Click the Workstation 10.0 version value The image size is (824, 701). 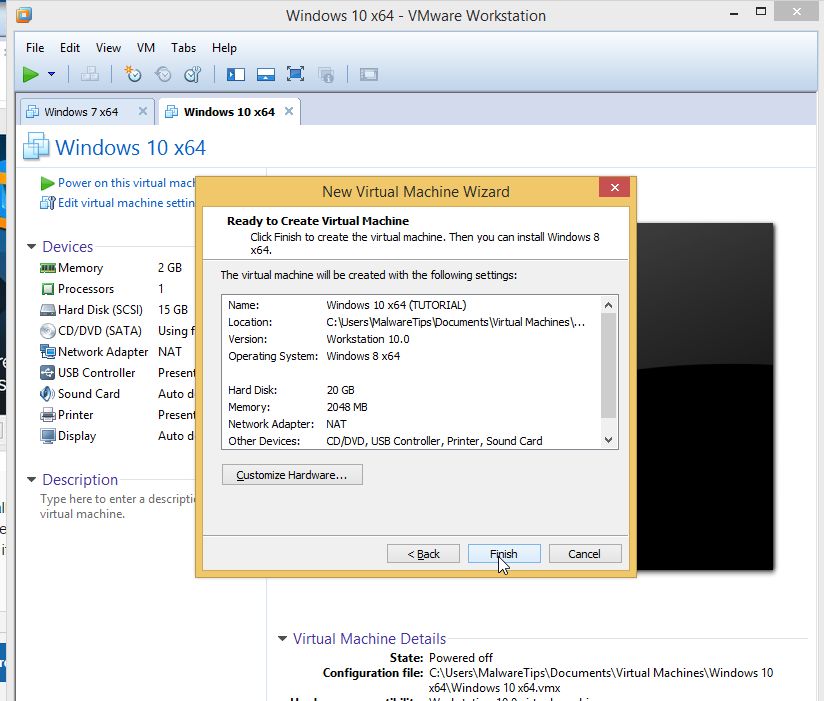[x=368, y=339]
